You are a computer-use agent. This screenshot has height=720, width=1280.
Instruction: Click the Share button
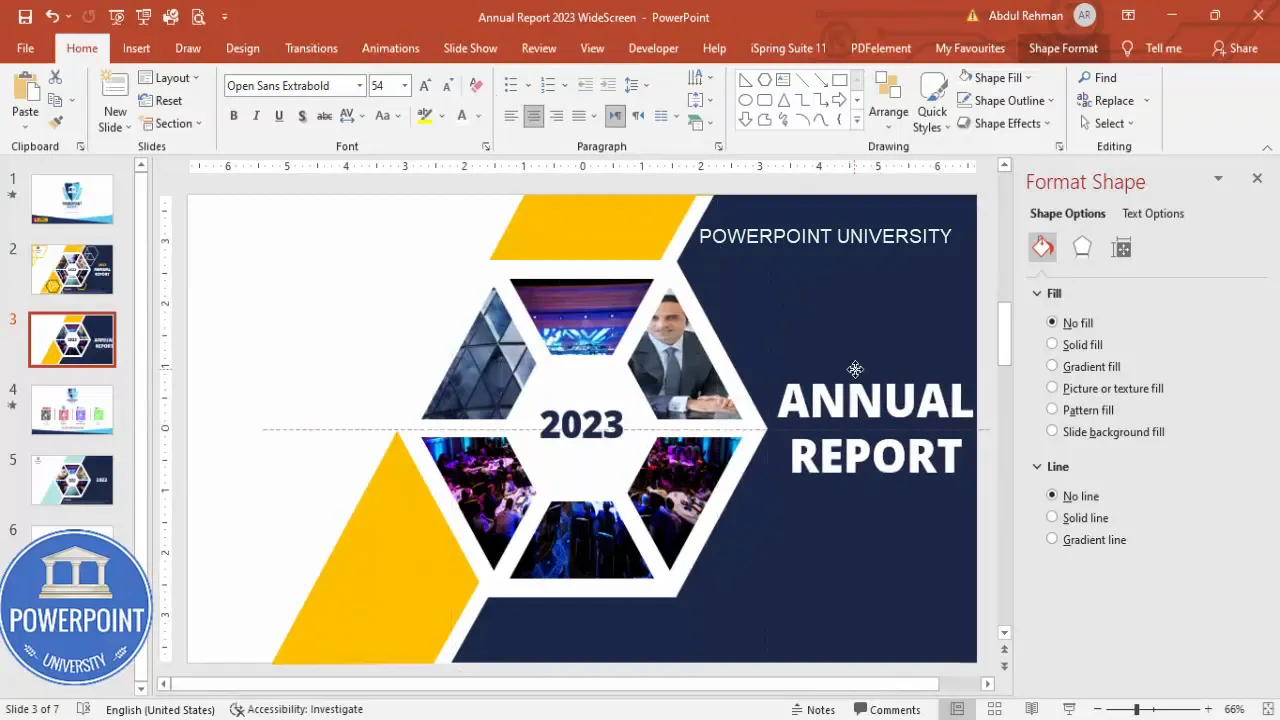pos(1234,48)
